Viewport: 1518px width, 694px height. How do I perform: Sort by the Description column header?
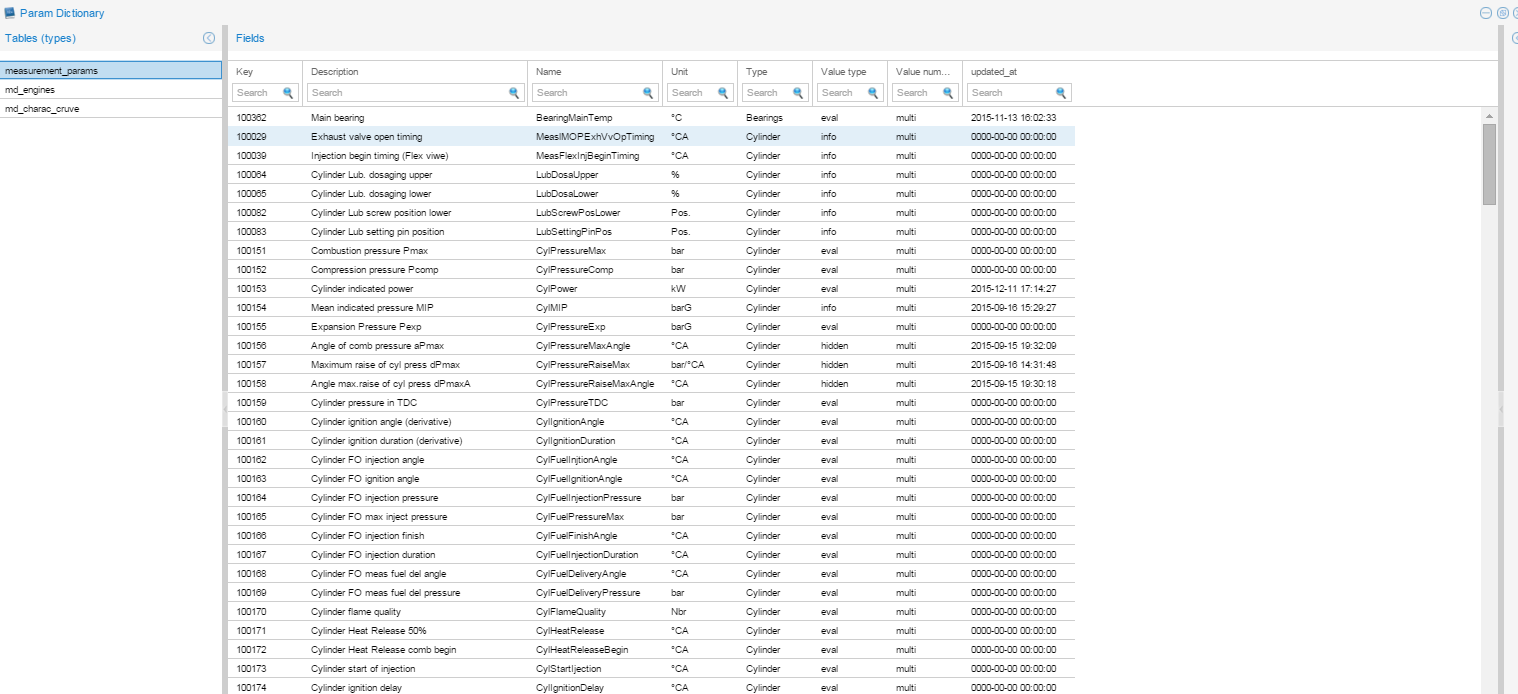pyautogui.click(x=335, y=72)
